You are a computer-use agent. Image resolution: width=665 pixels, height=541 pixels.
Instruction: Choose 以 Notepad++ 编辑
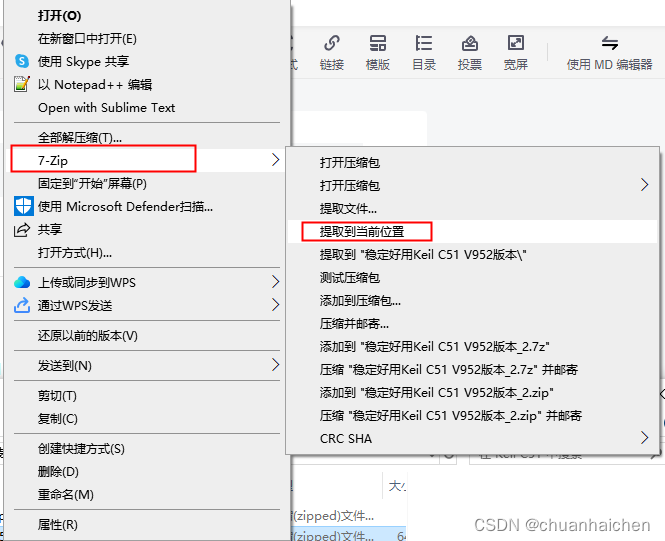pyautogui.click(x=95, y=84)
